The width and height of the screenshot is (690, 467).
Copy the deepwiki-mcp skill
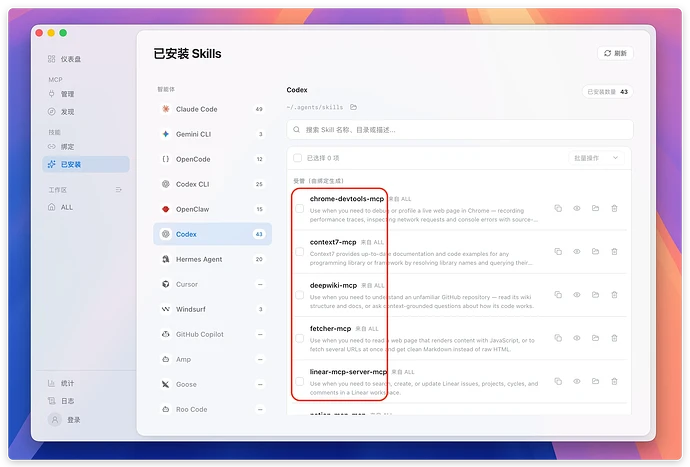click(x=558, y=295)
